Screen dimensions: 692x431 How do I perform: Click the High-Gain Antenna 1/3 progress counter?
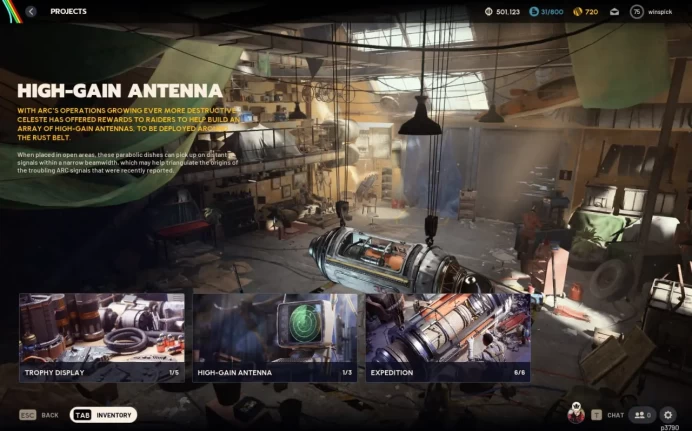pyautogui.click(x=347, y=373)
